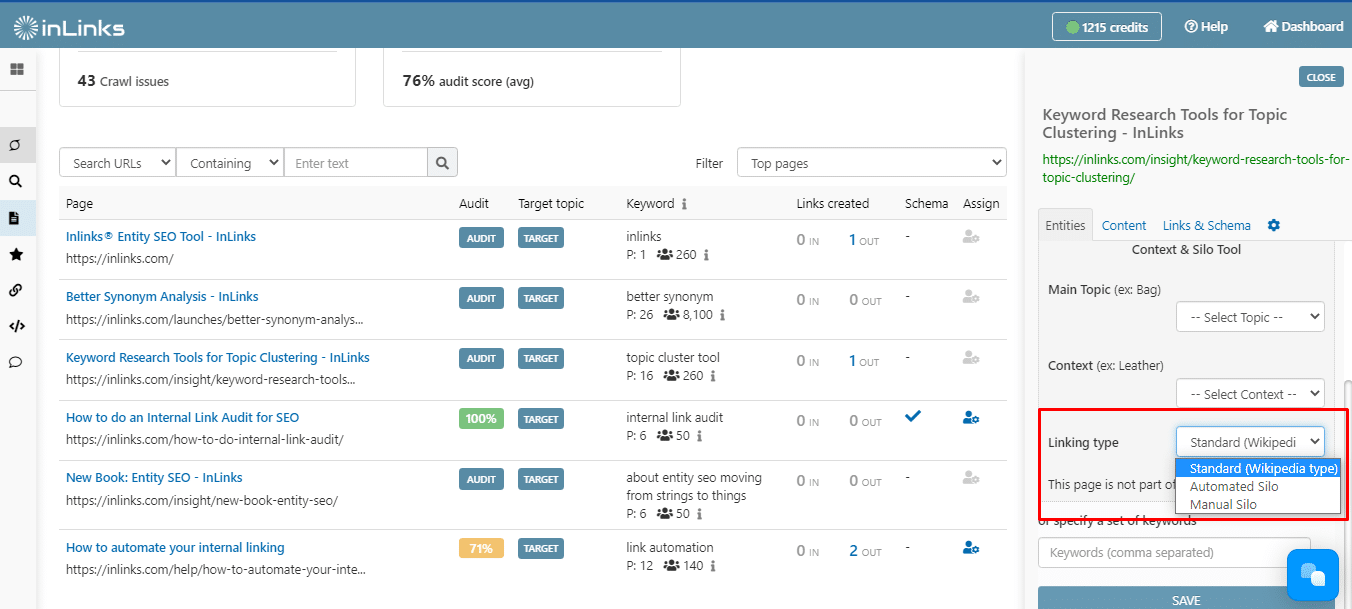Viewport: 1352px width, 609px height.
Task: Select the star icon in left sidebar
Action: click(x=16, y=254)
